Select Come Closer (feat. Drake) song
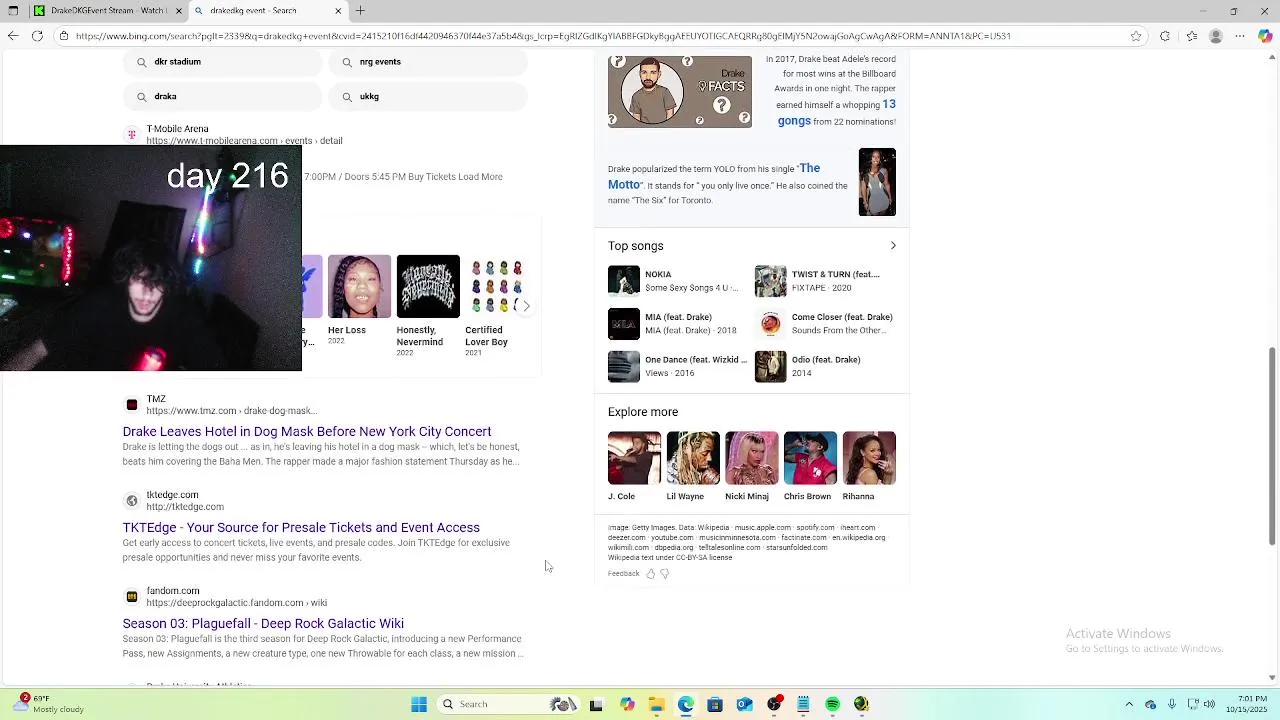 [825, 324]
